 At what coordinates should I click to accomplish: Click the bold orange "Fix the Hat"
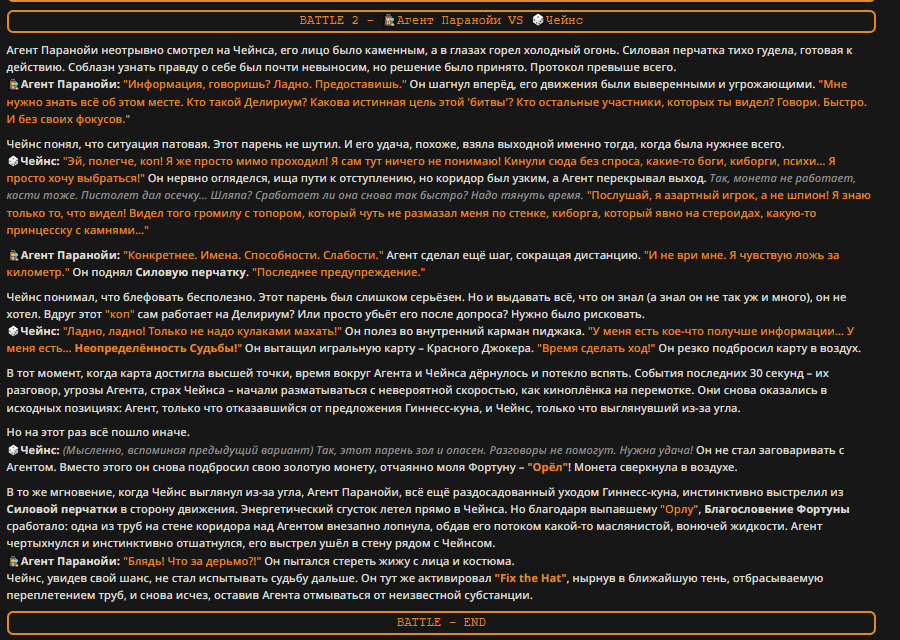(x=530, y=578)
